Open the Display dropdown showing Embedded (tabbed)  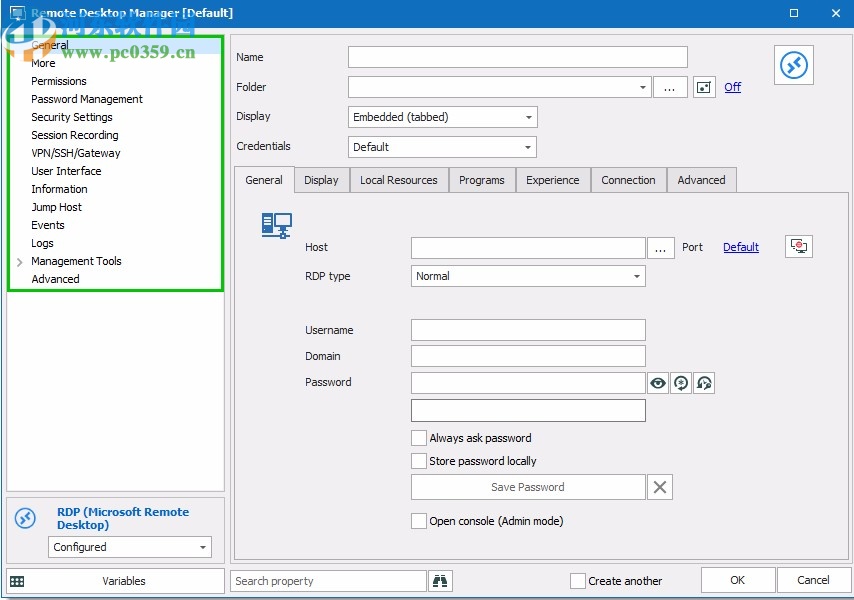coord(529,116)
